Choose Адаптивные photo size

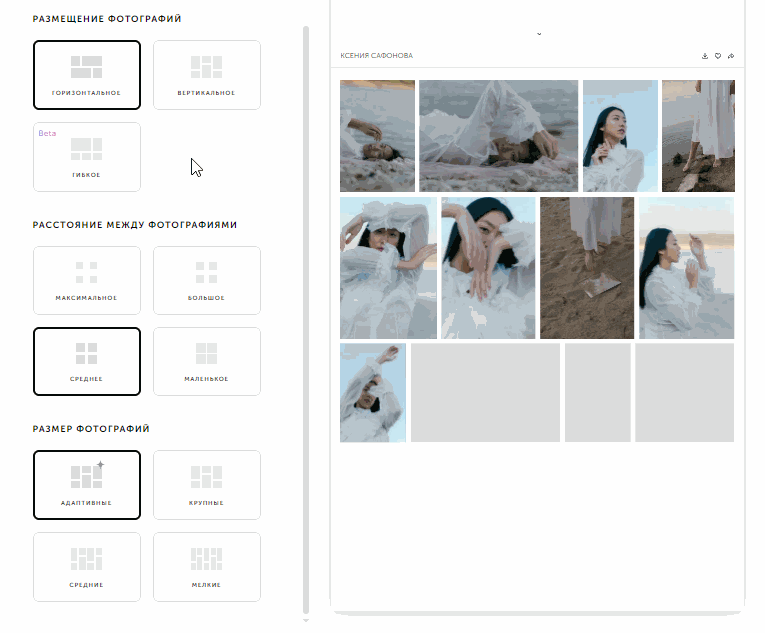pyautogui.click(x=87, y=485)
